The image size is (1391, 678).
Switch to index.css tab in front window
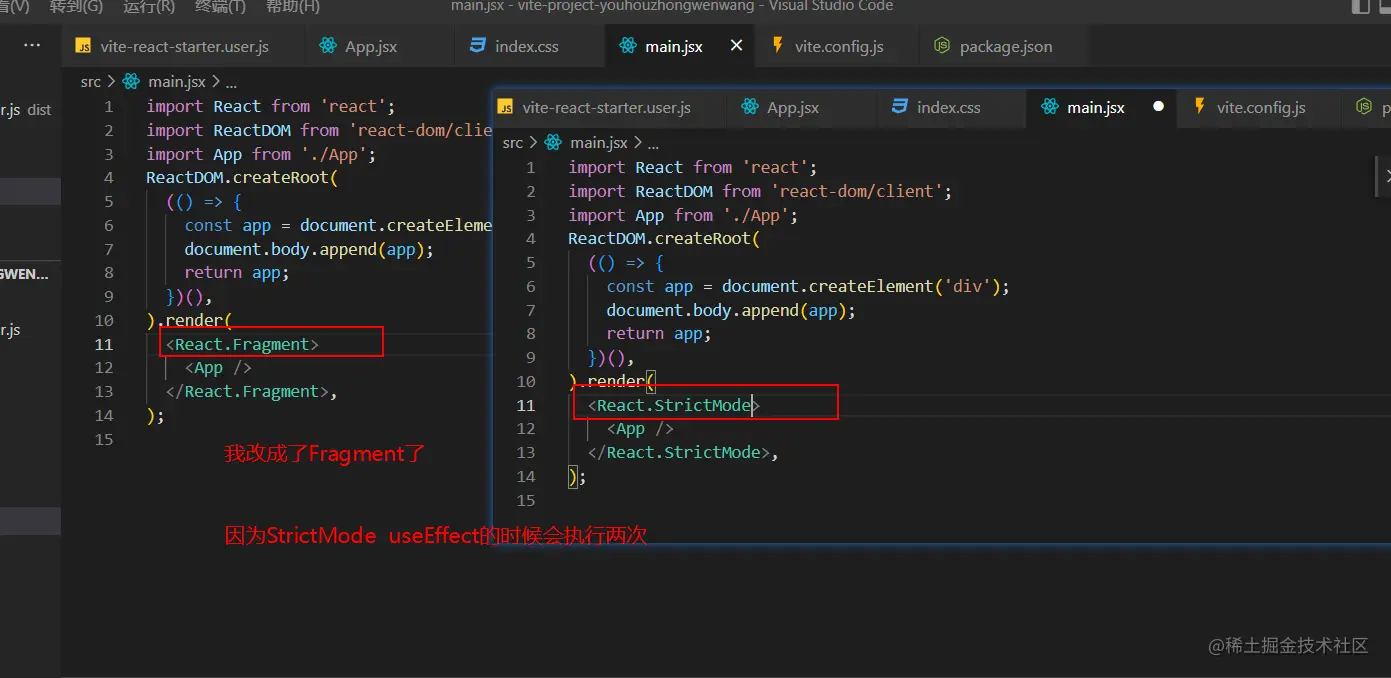948,107
